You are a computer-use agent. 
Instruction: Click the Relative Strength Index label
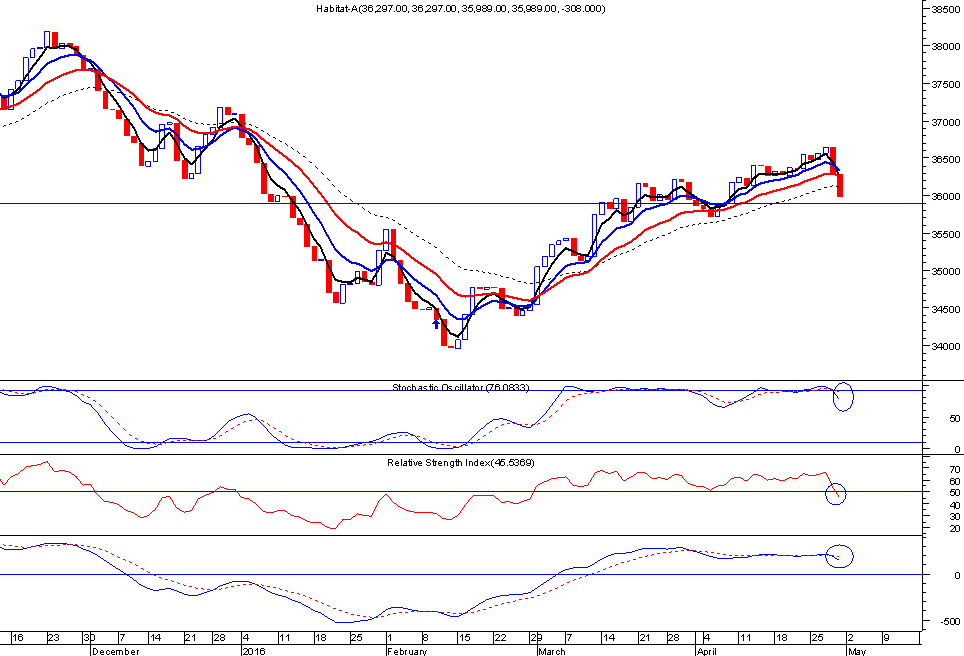(460, 463)
